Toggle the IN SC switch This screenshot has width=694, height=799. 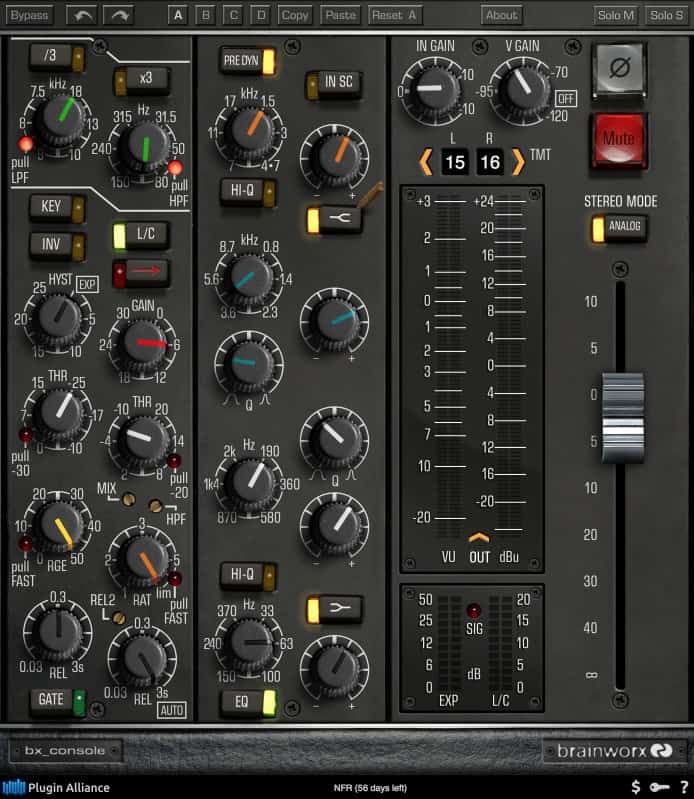[333, 84]
